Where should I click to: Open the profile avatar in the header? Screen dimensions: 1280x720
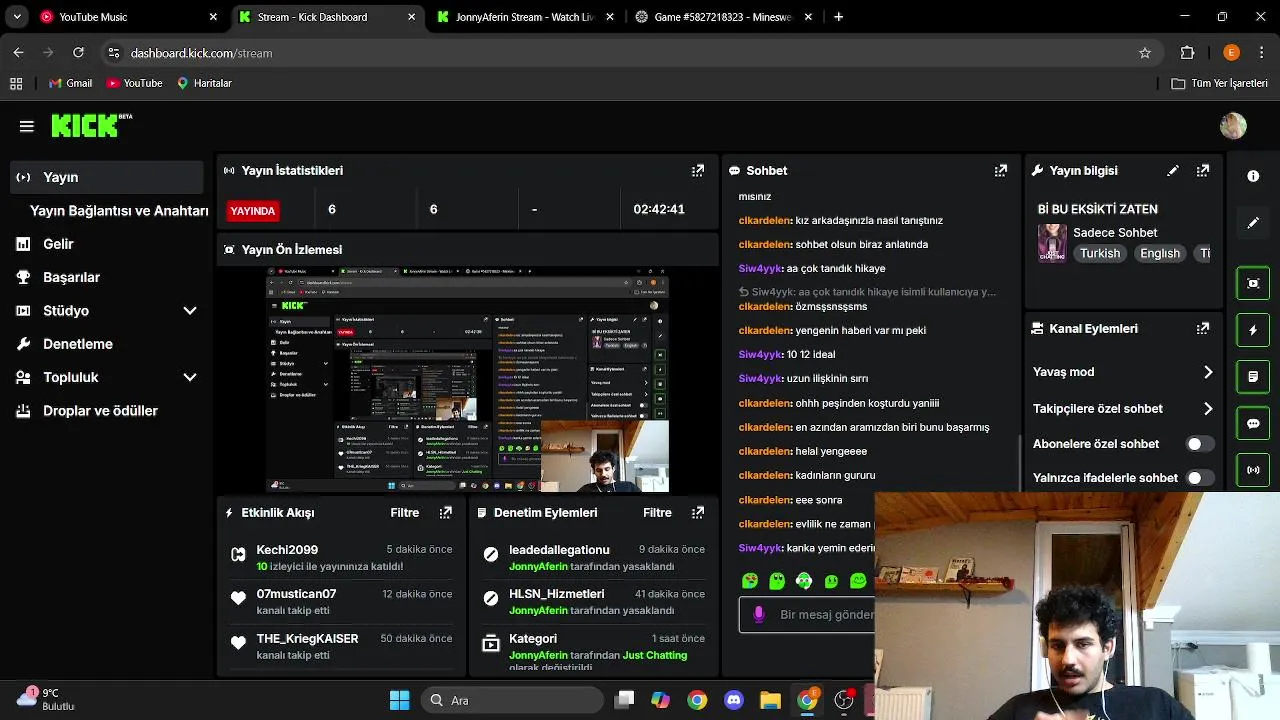click(x=1233, y=126)
